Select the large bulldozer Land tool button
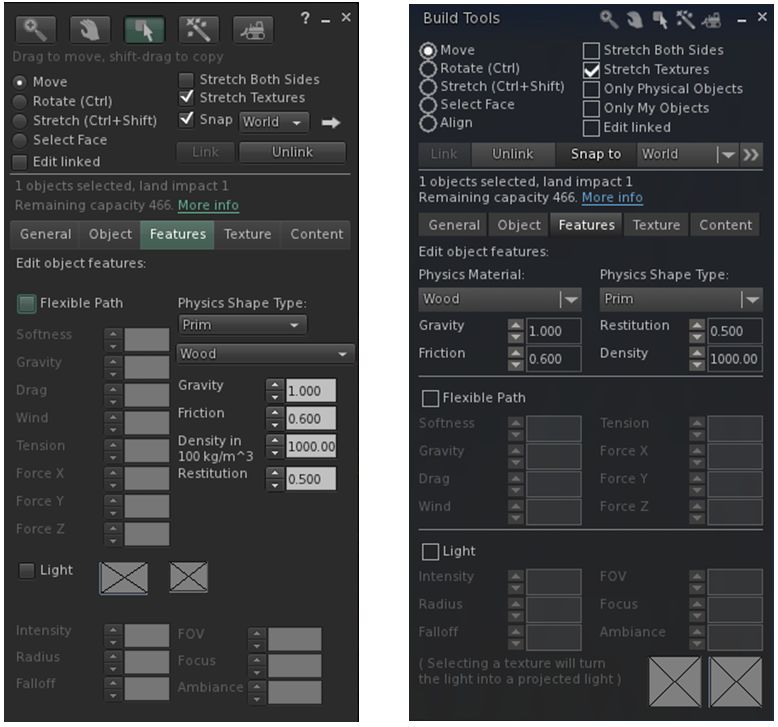 [x=253, y=30]
